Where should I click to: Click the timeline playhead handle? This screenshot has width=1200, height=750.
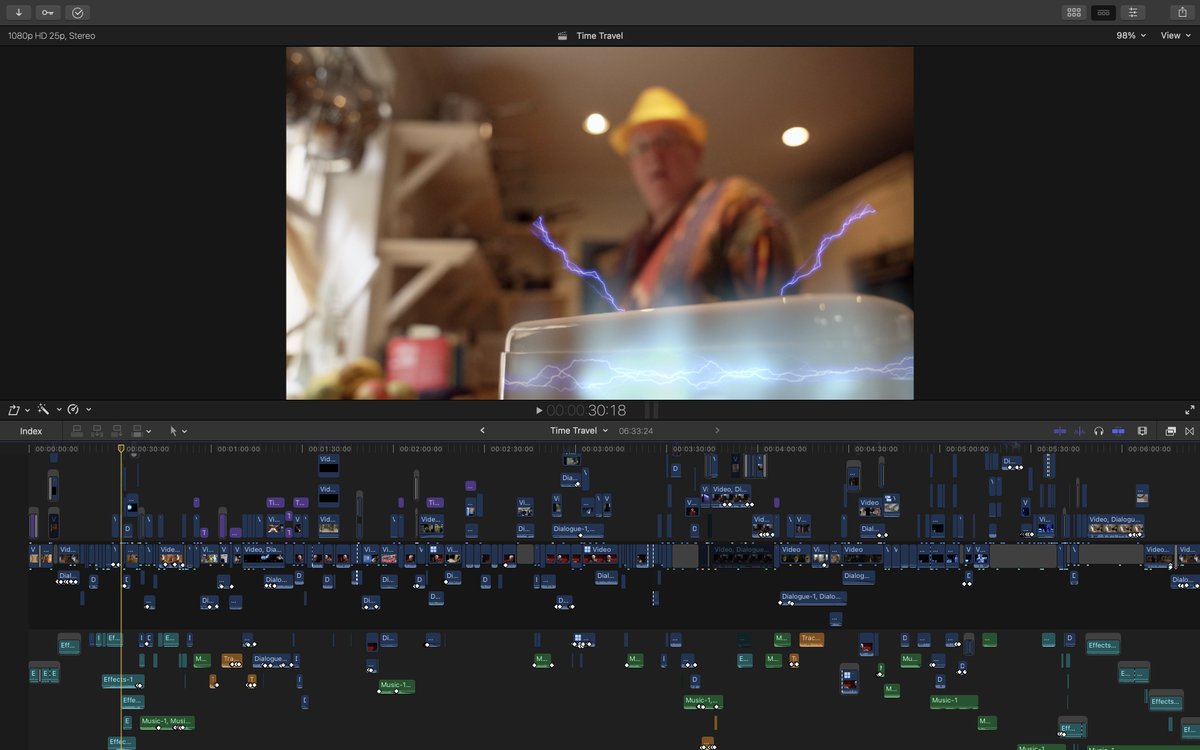pyautogui.click(x=121, y=449)
